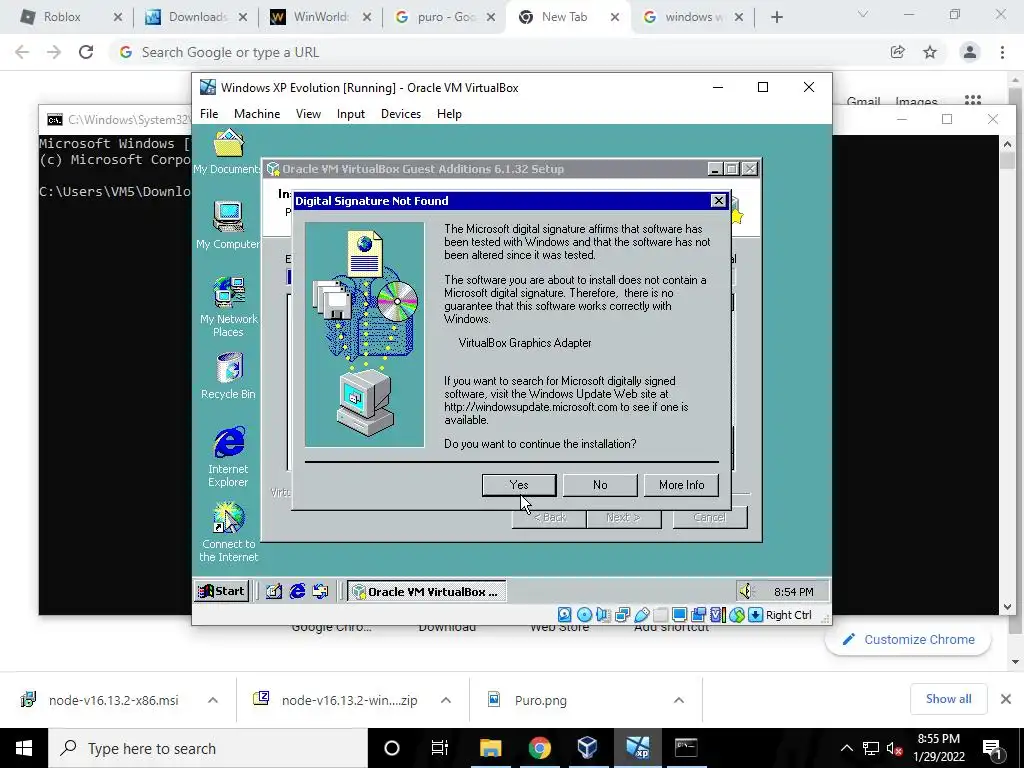Open Windows notification center icon
Screen dimensions: 1024x768
point(993,748)
